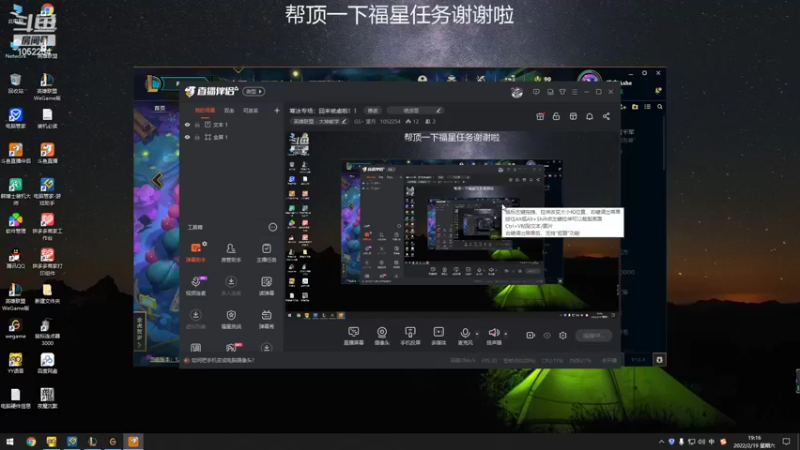Add a 摄像头 camera source
This screenshot has height=450, width=800.
coord(382,336)
